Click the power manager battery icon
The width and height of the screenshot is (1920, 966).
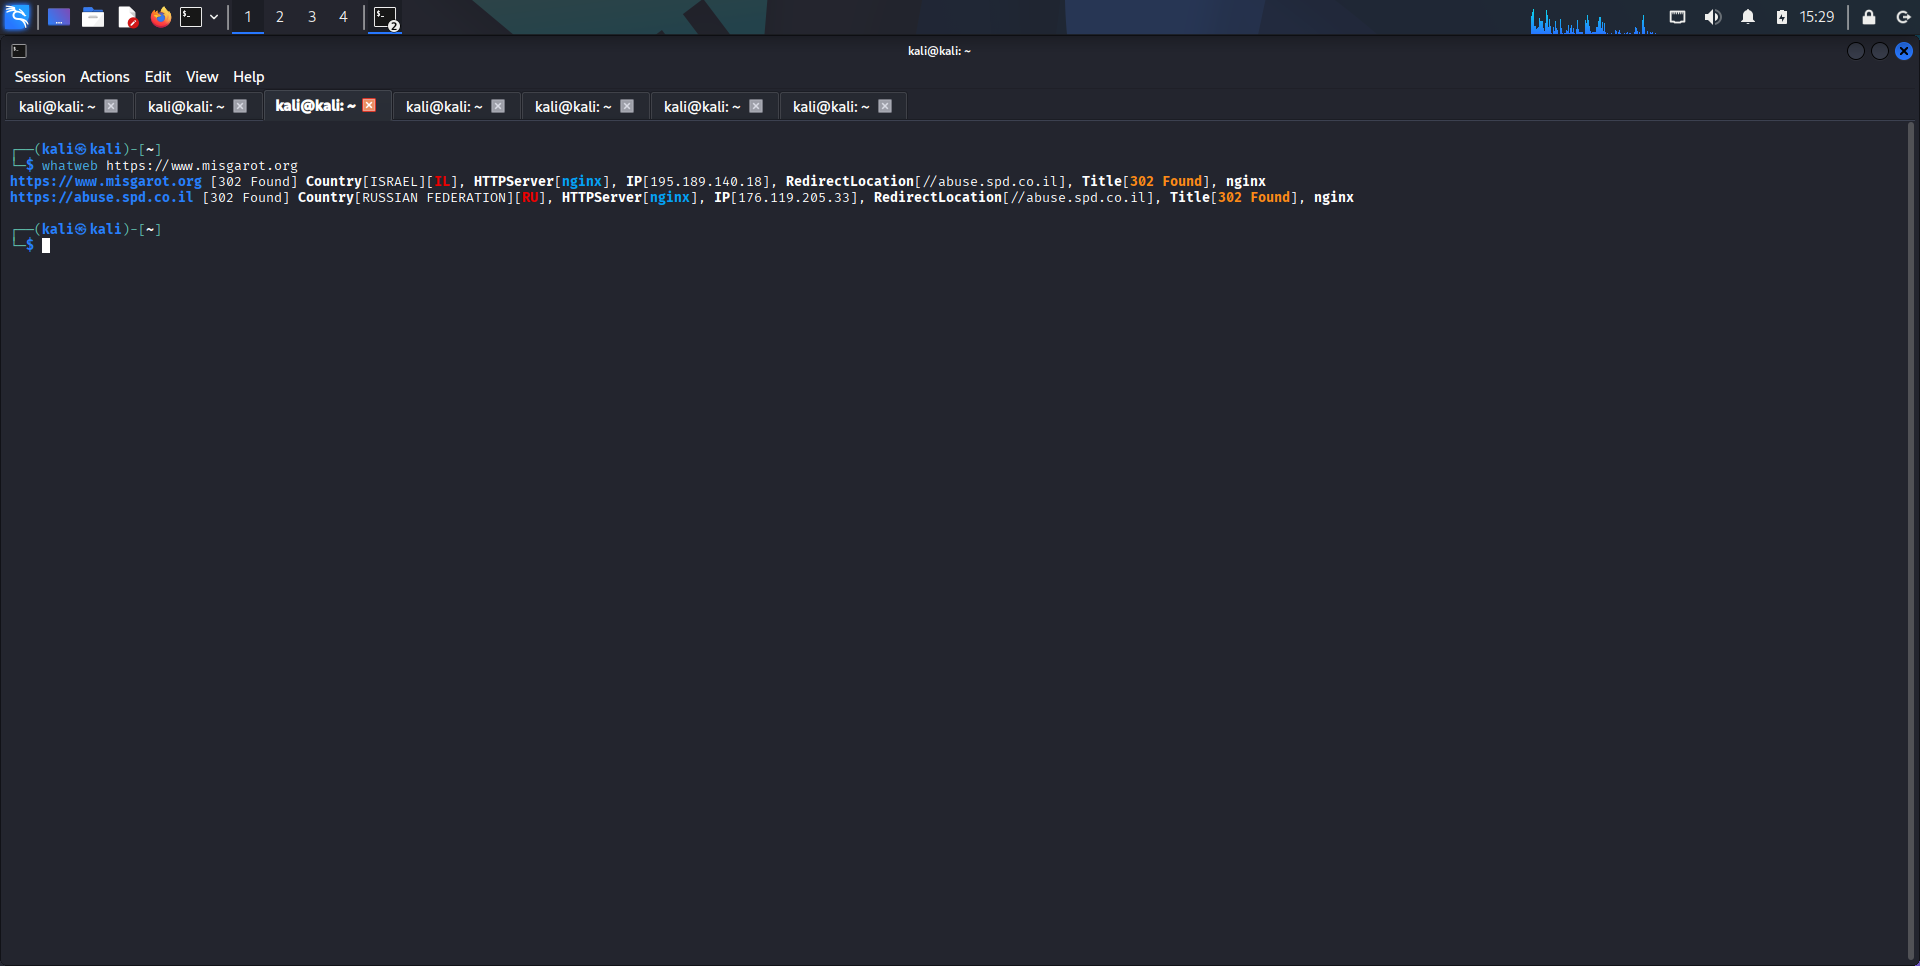pyautogui.click(x=1782, y=17)
